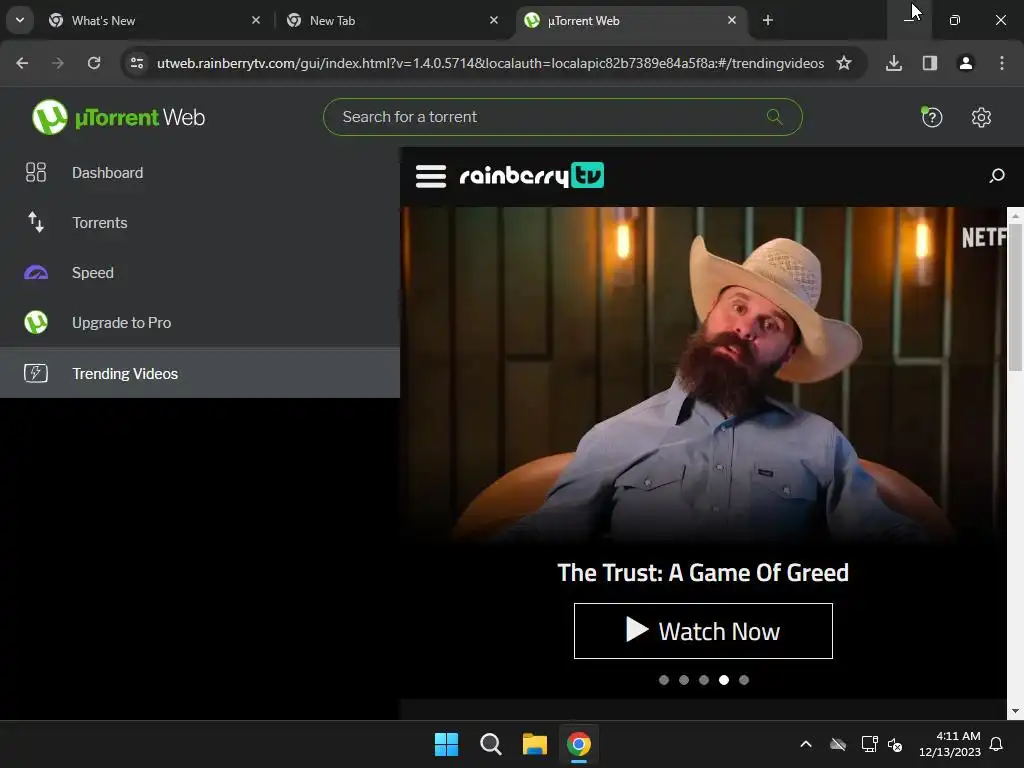Select fifth carousel dot
This screenshot has height=768, width=1024.
pyautogui.click(x=744, y=680)
